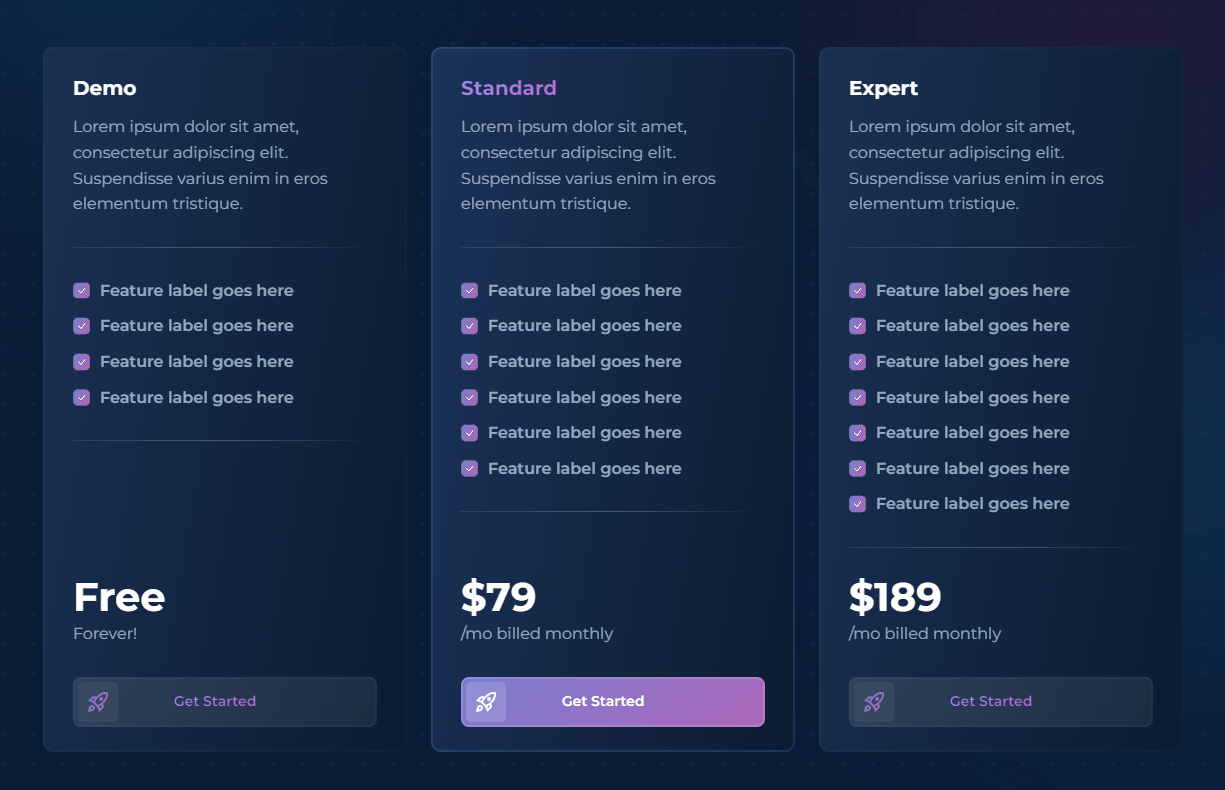Screen dimensions: 1225x790
Task: Select the $189 price on the Expert card
Action: point(894,597)
